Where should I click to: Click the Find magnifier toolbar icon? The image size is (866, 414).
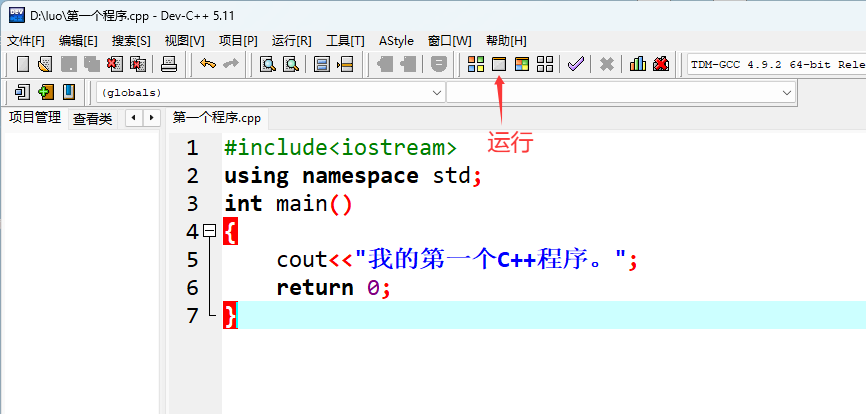point(267,65)
